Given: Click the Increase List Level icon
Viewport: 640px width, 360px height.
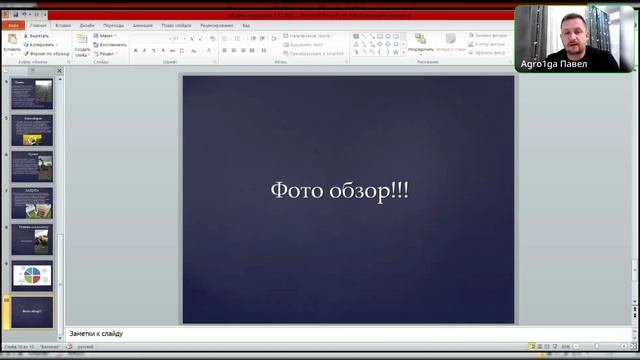Looking at the screenshot, I should pyautogui.click(x=262, y=39).
